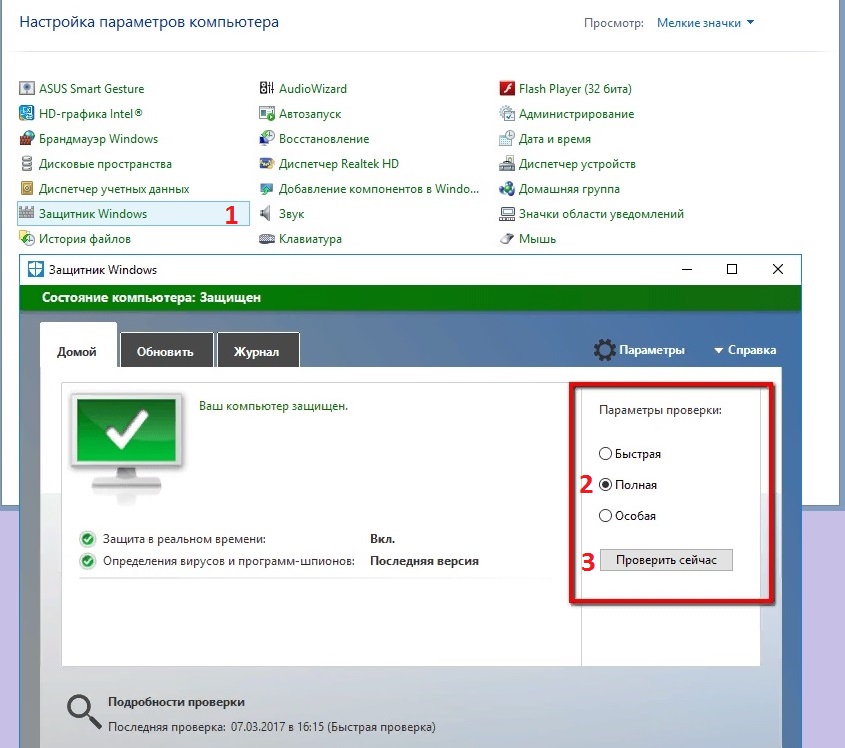845x748 pixels.
Task: Click the AudioWizard icon
Action: (267, 88)
